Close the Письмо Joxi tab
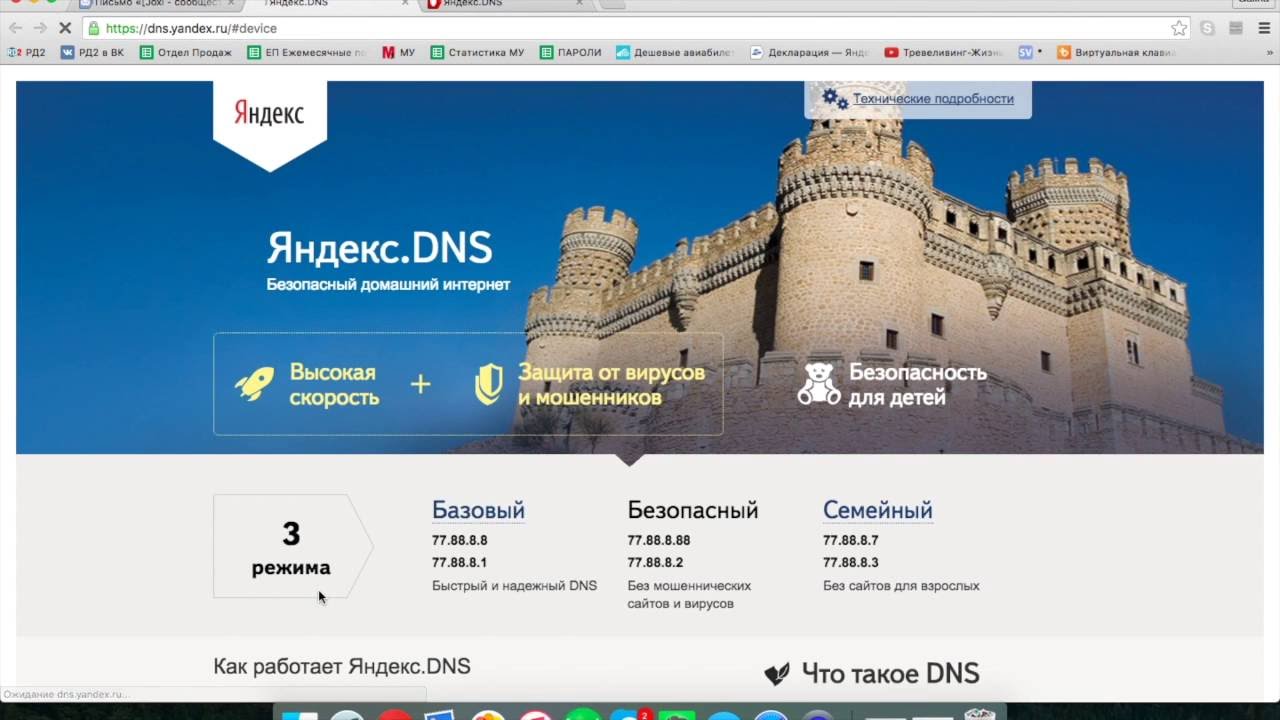The width and height of the screenshot is (1280, 720). (231, 4)
